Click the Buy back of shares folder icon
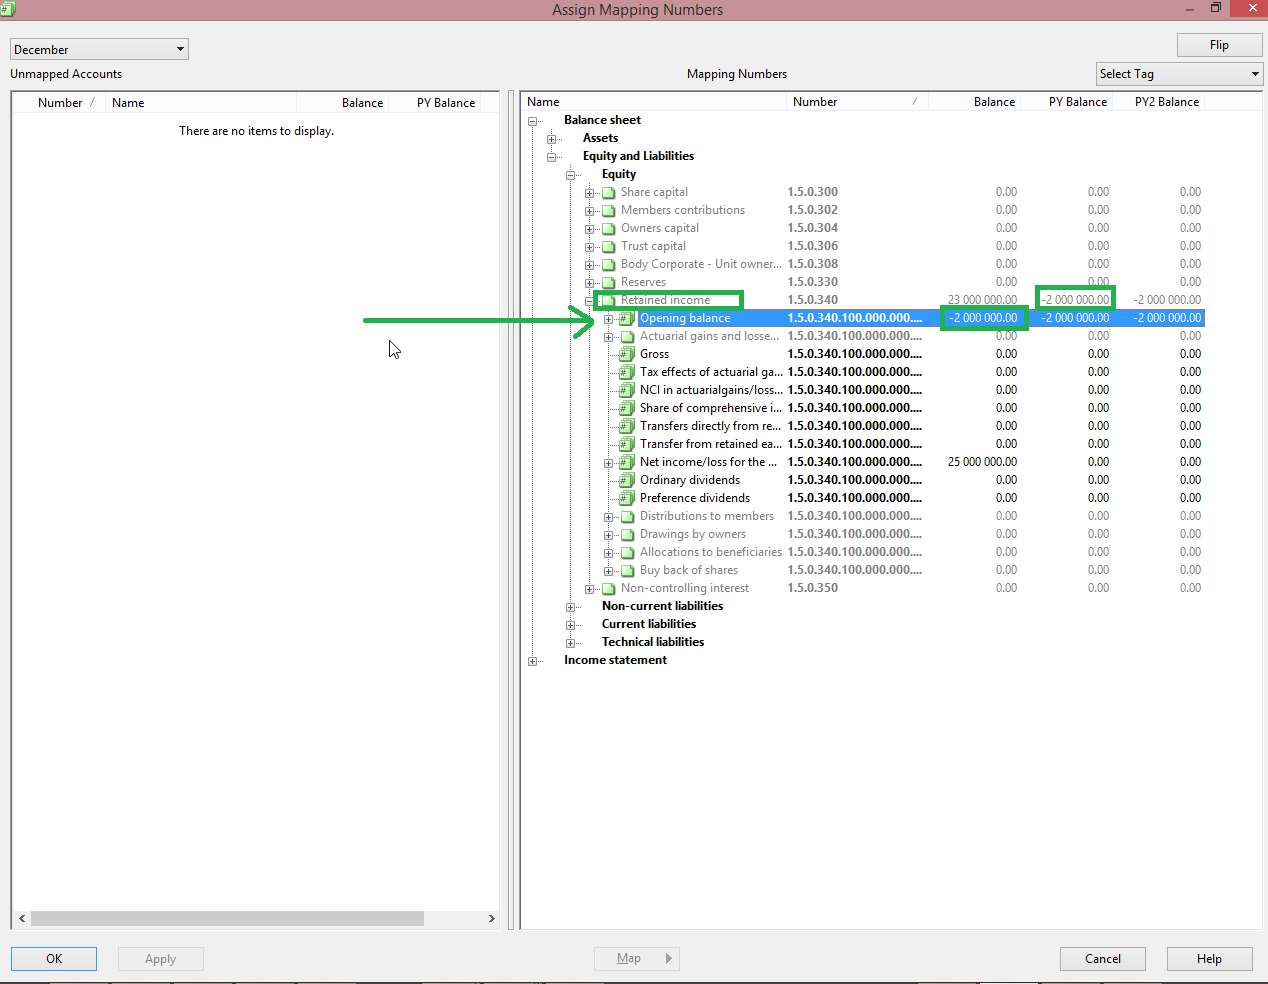This screenshot has width=1268, height=984. pyautogui.click(x=627, y=571)
